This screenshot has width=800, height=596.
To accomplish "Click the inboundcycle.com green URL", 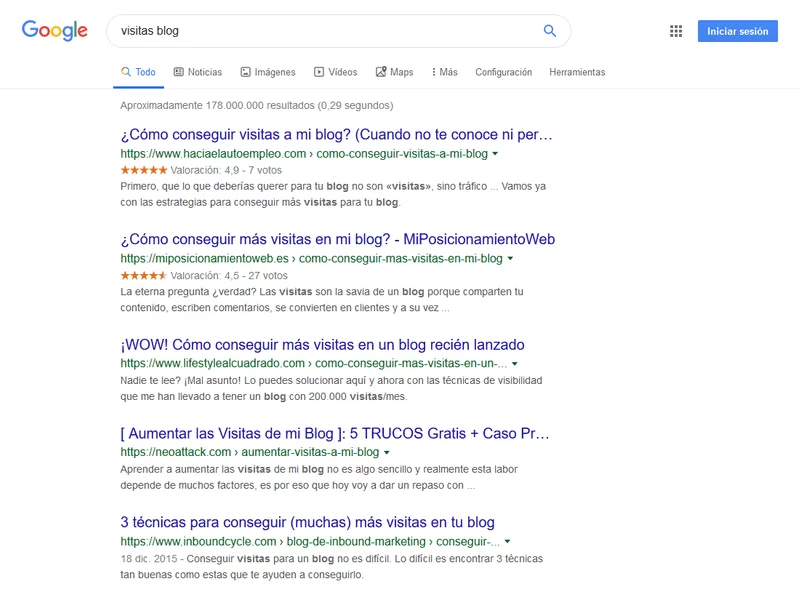I will (x=310, y=541).
